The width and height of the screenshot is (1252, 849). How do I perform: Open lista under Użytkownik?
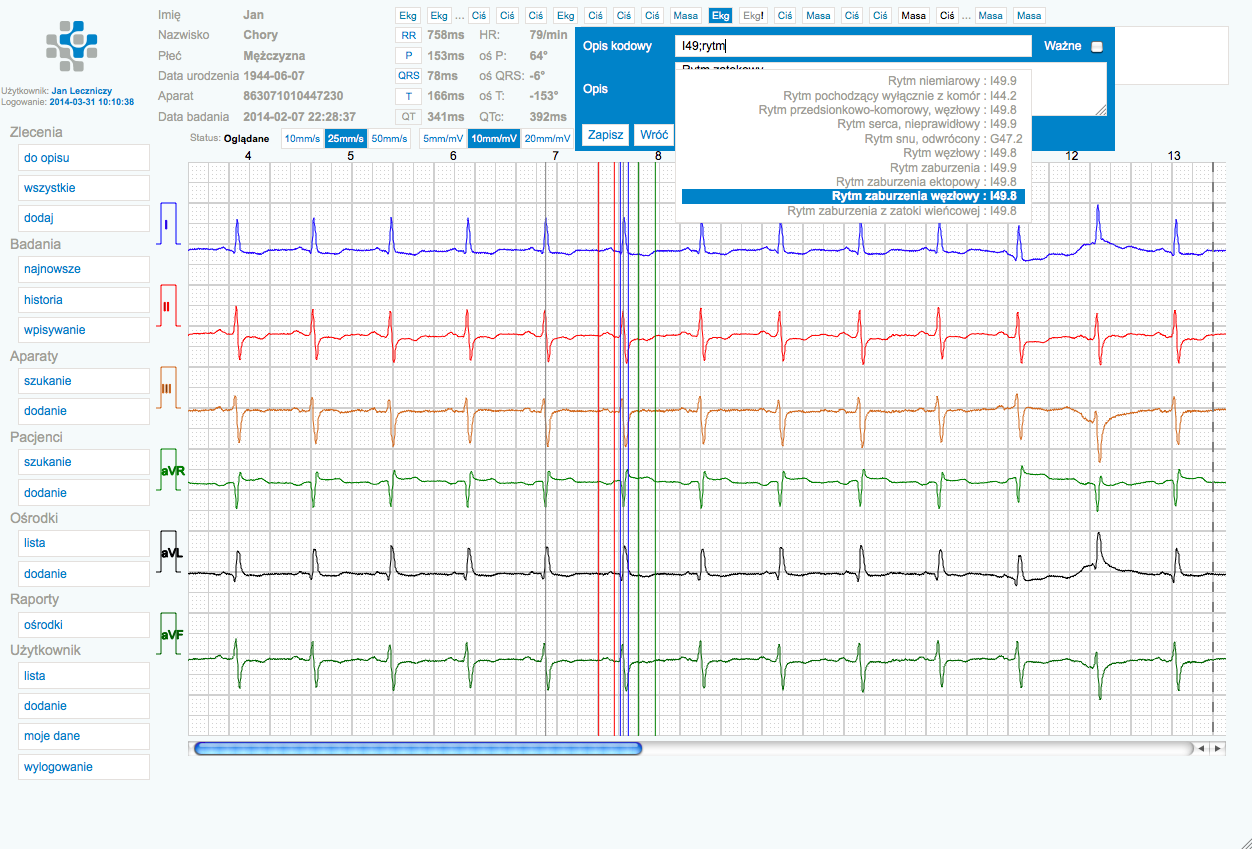click(x=84, y=676)
